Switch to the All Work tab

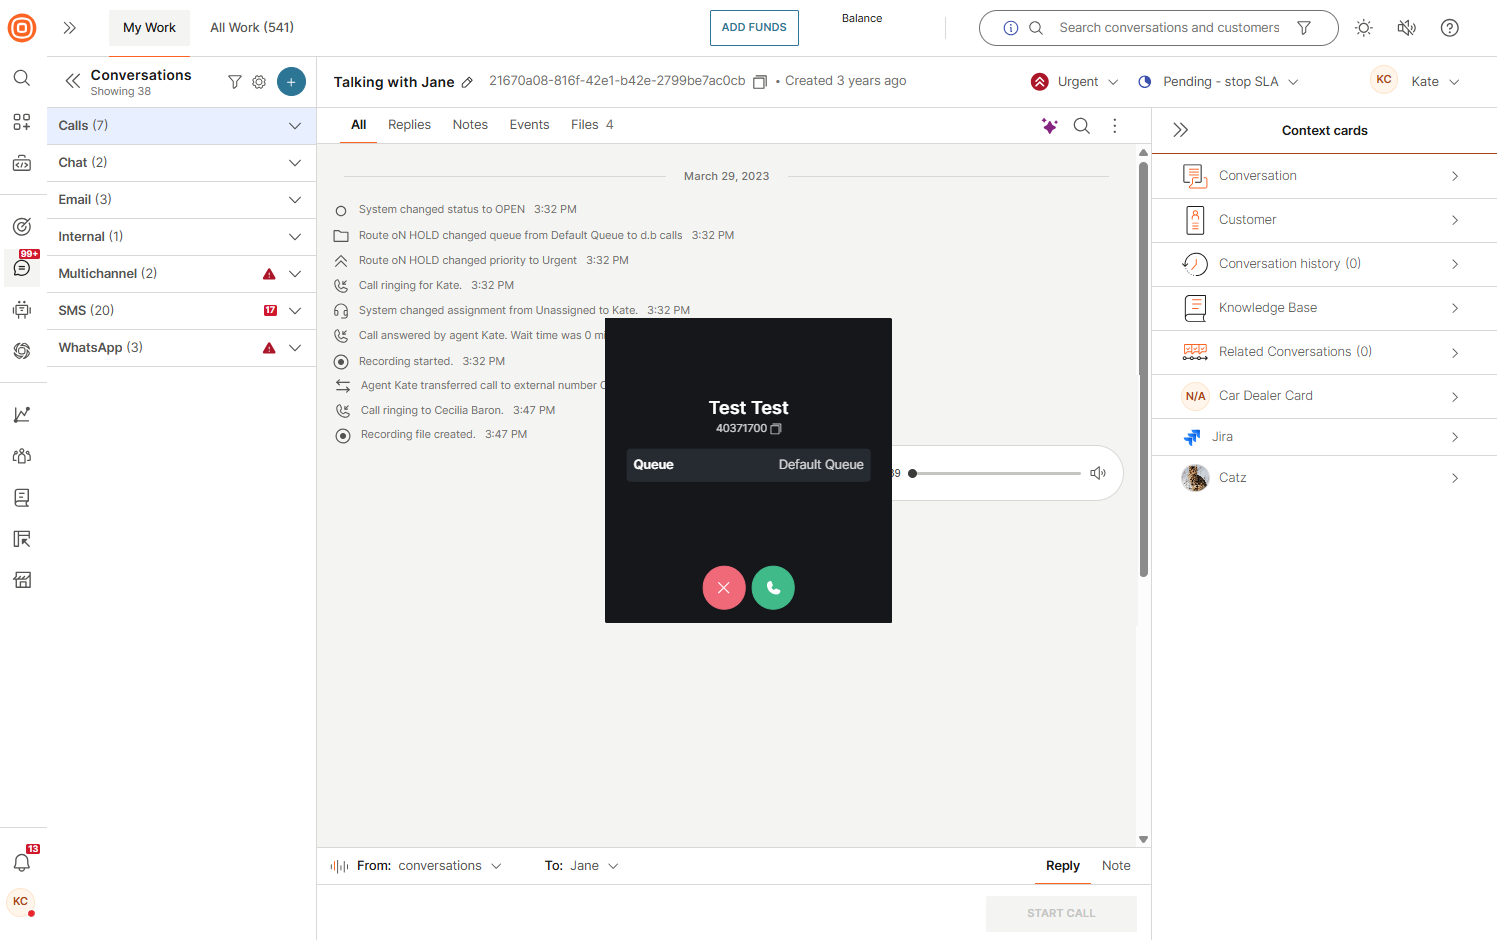click(252, 28)
